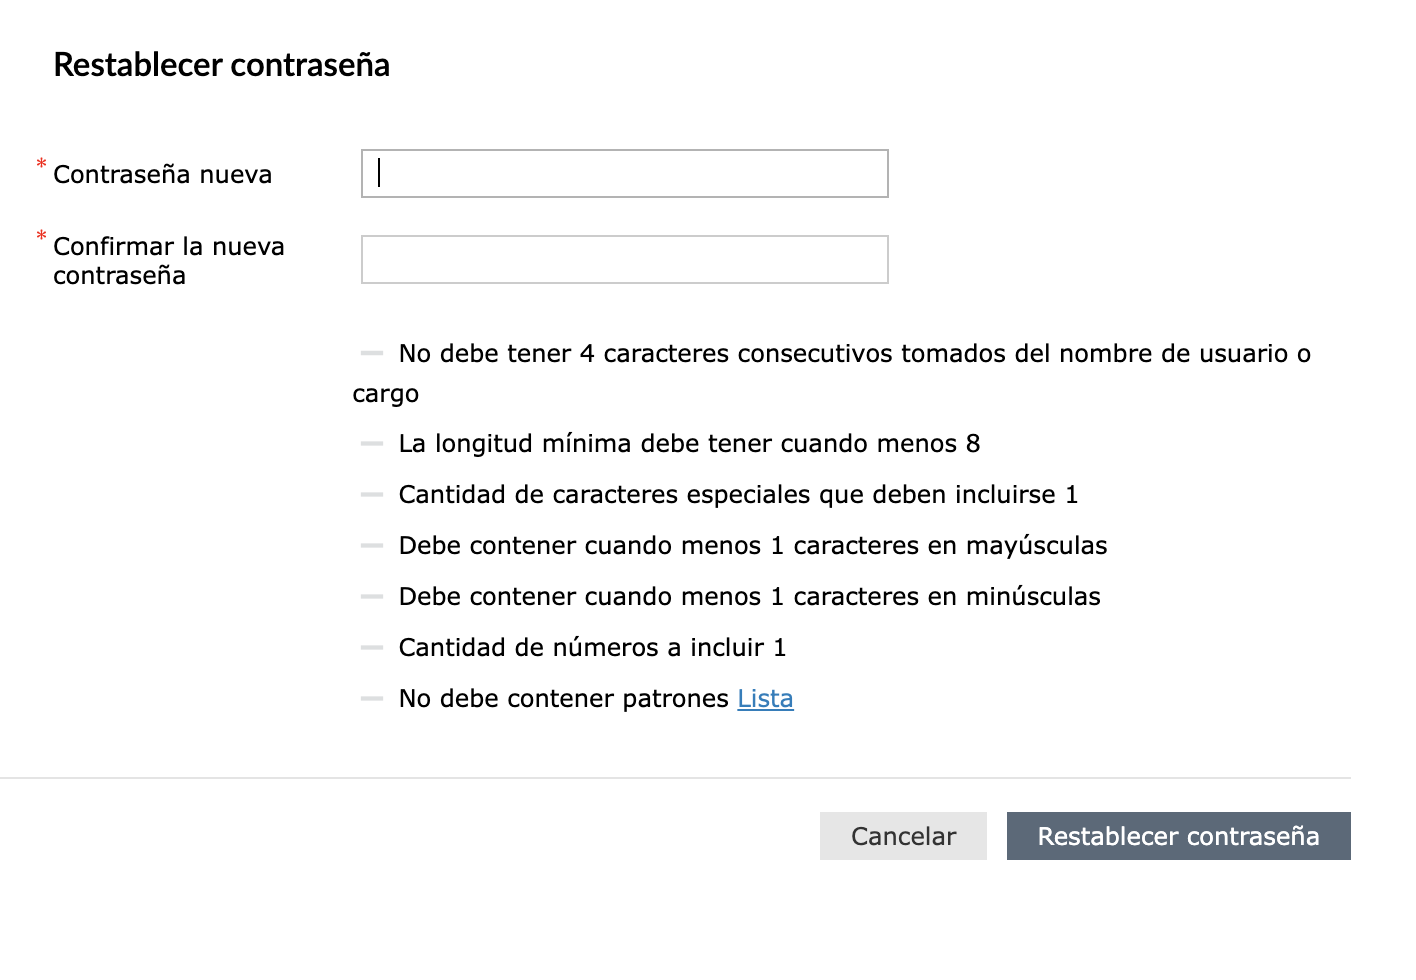Click the red asterisk beside Contraseña nueva
1416x980 pixels.
[41, 164]
